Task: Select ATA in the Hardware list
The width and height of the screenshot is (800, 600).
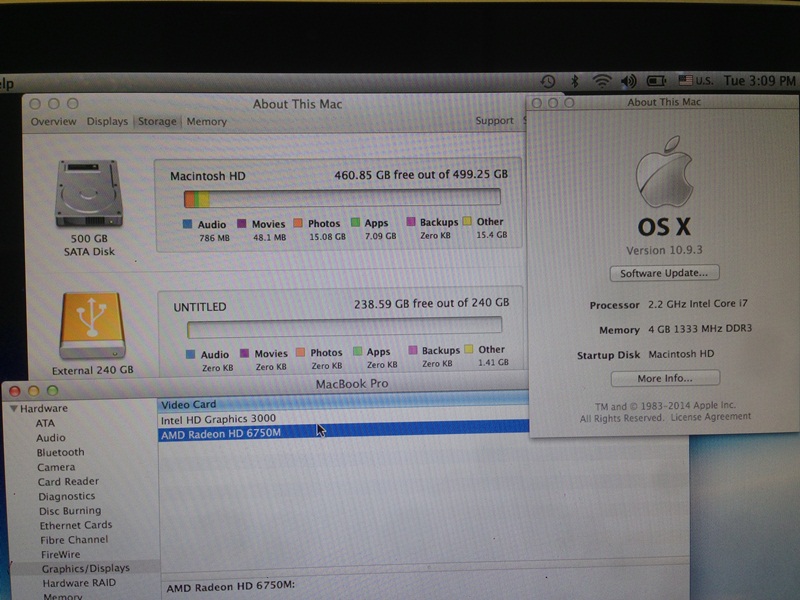Action: click(45, 423)
